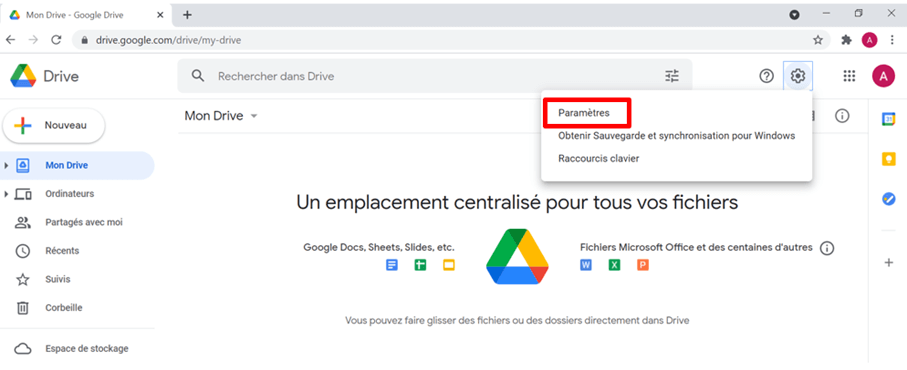Go to Corbeille in sidebar
The height and width of the screenshot is (370, 907).
64,308
